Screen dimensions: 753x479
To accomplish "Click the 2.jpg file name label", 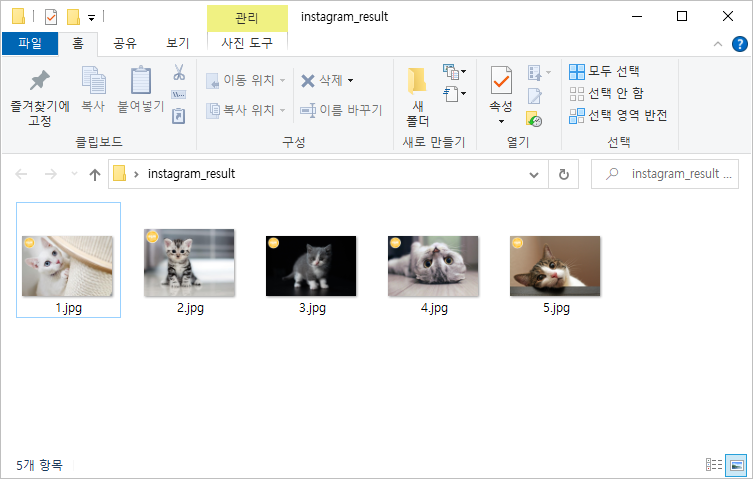I will [x=190, y=308].
